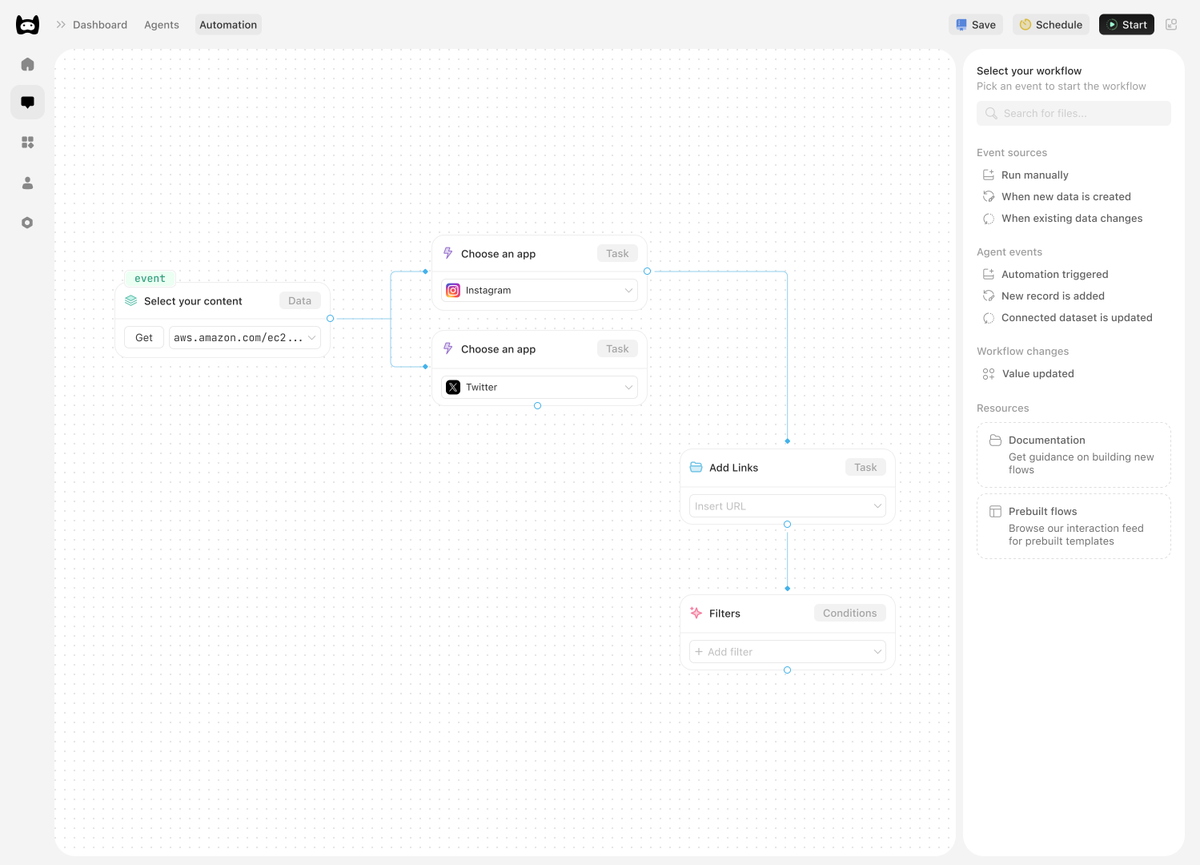Click the layout icon right of Start
Screen dimensions: 1200x865
[1171, 24]
